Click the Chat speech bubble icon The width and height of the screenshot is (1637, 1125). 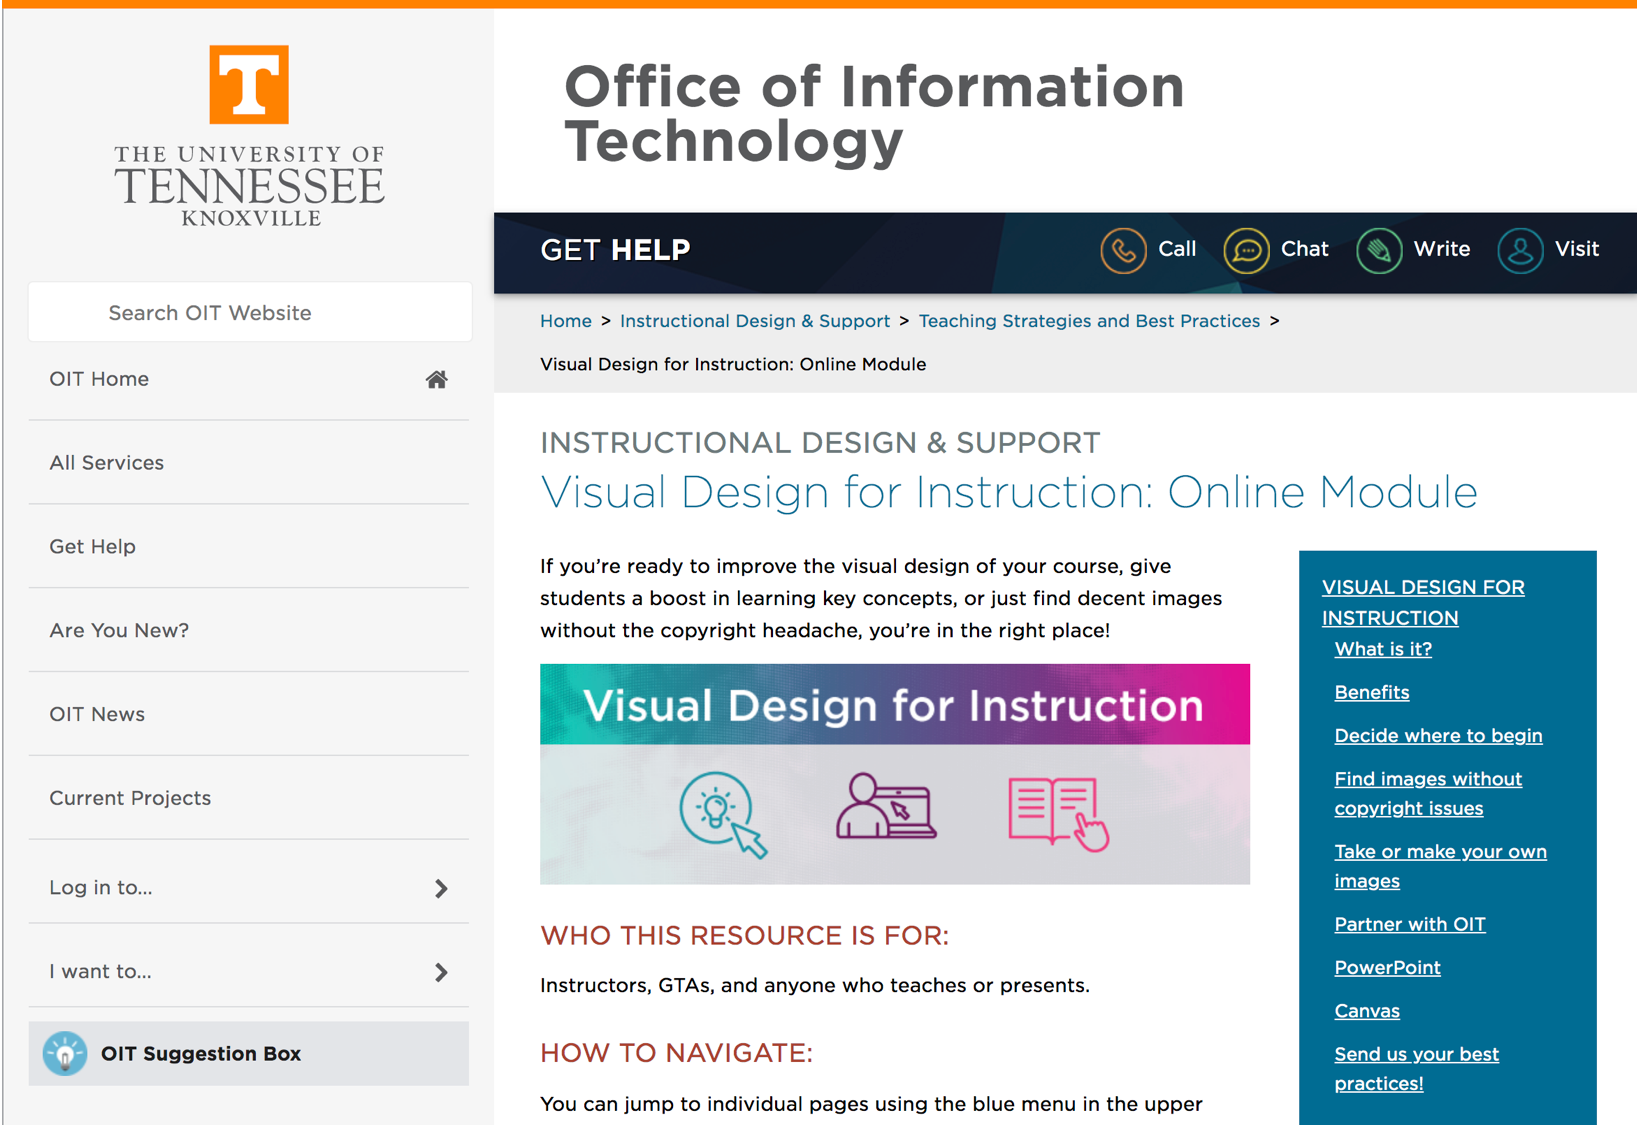click(1245, 250)
